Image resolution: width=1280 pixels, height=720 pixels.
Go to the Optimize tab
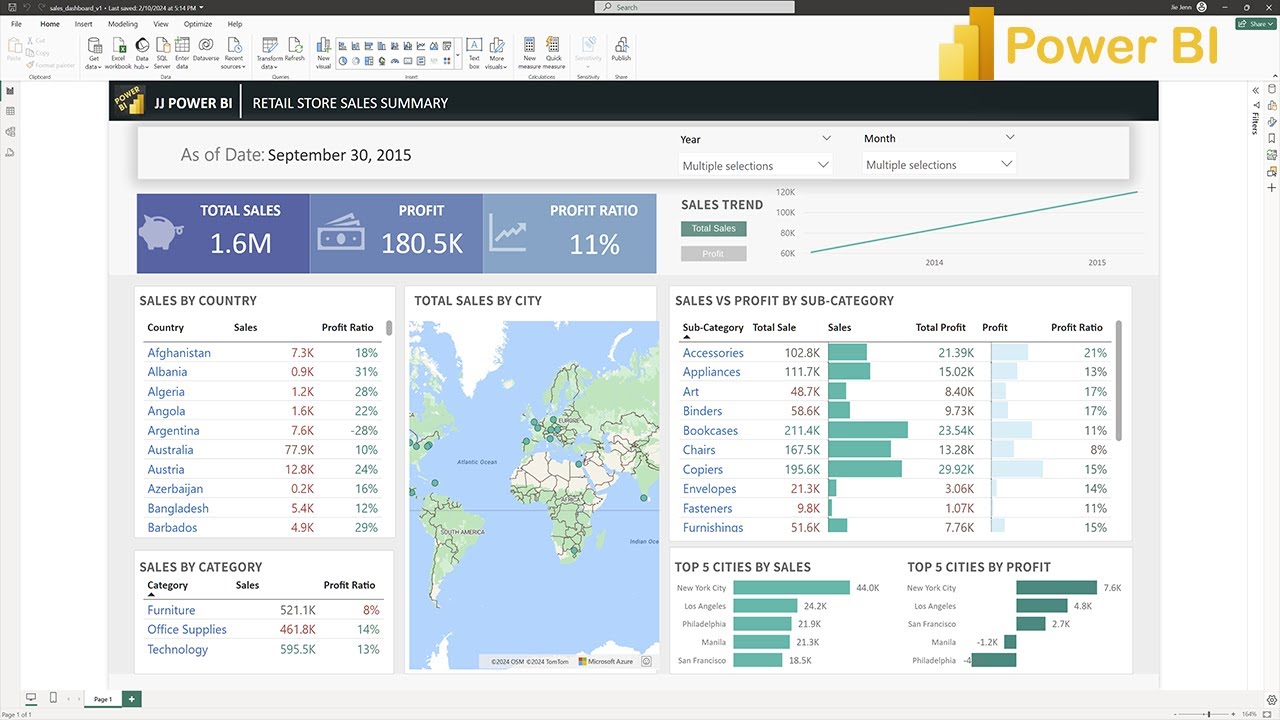(197, 24)
